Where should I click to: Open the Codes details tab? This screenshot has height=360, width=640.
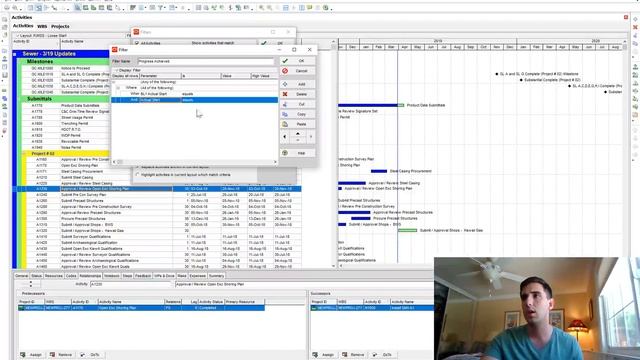pyautogui.click(x=71, y=276)
